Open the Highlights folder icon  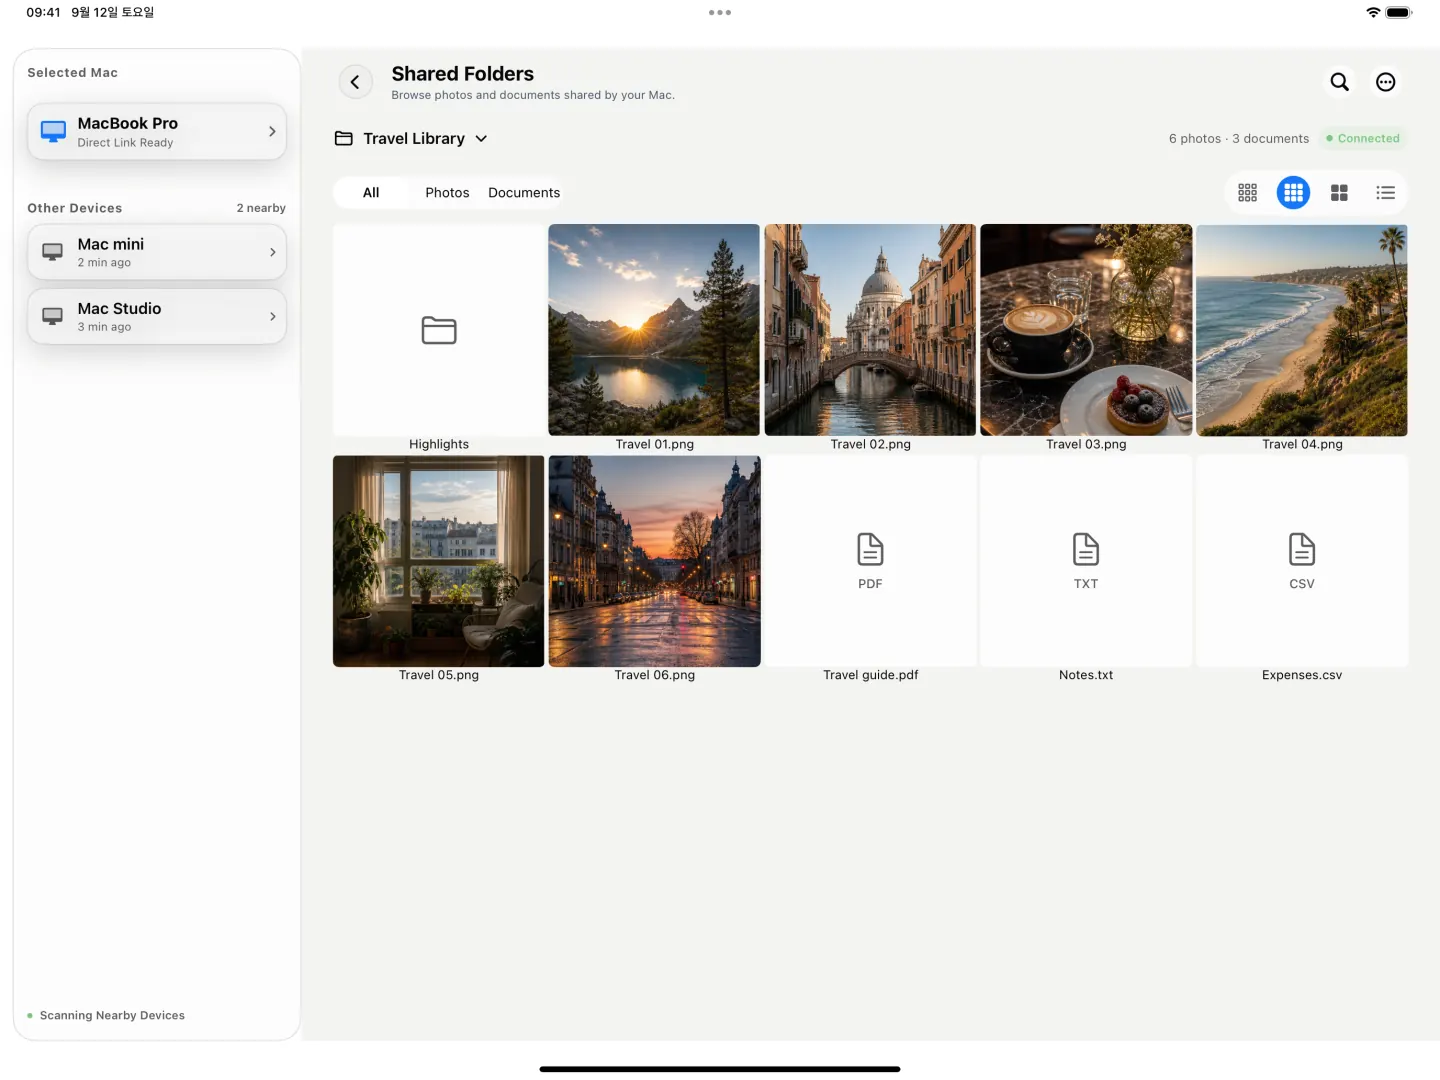point(439,330)
